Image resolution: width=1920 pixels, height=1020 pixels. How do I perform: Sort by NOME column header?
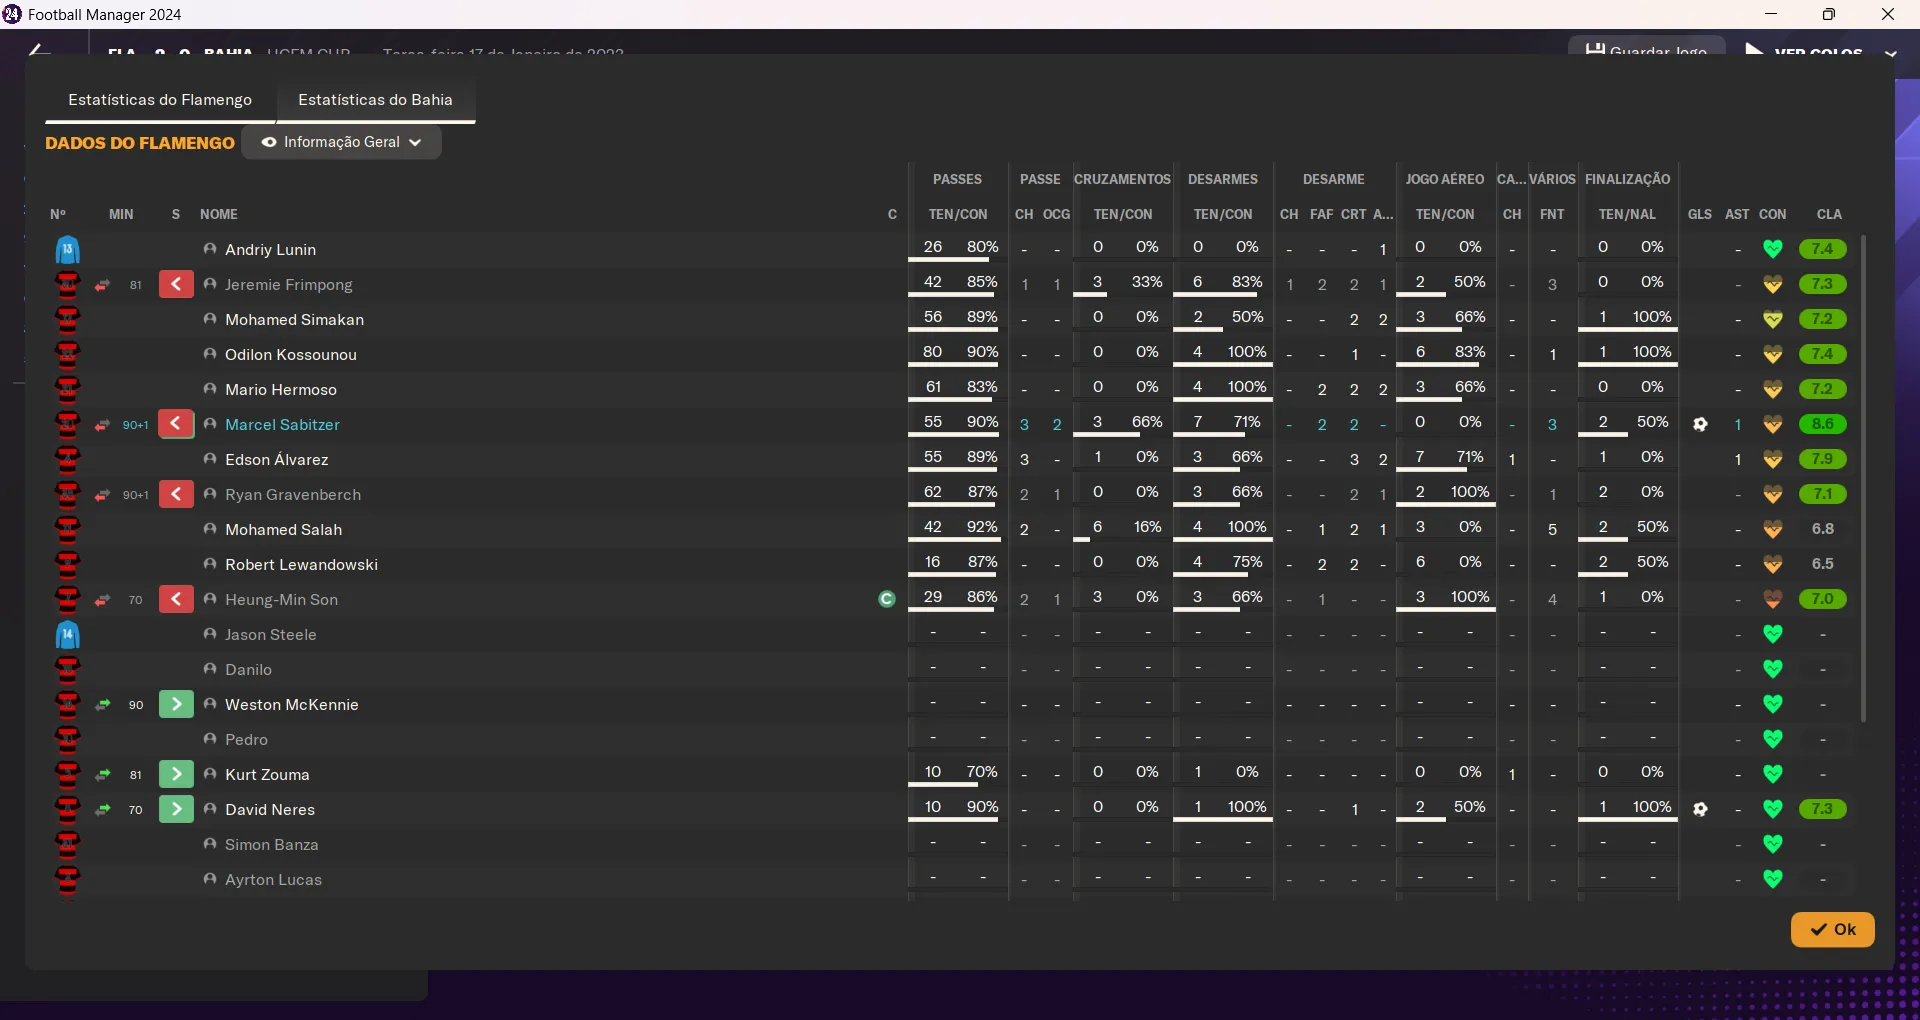(218, 214)
